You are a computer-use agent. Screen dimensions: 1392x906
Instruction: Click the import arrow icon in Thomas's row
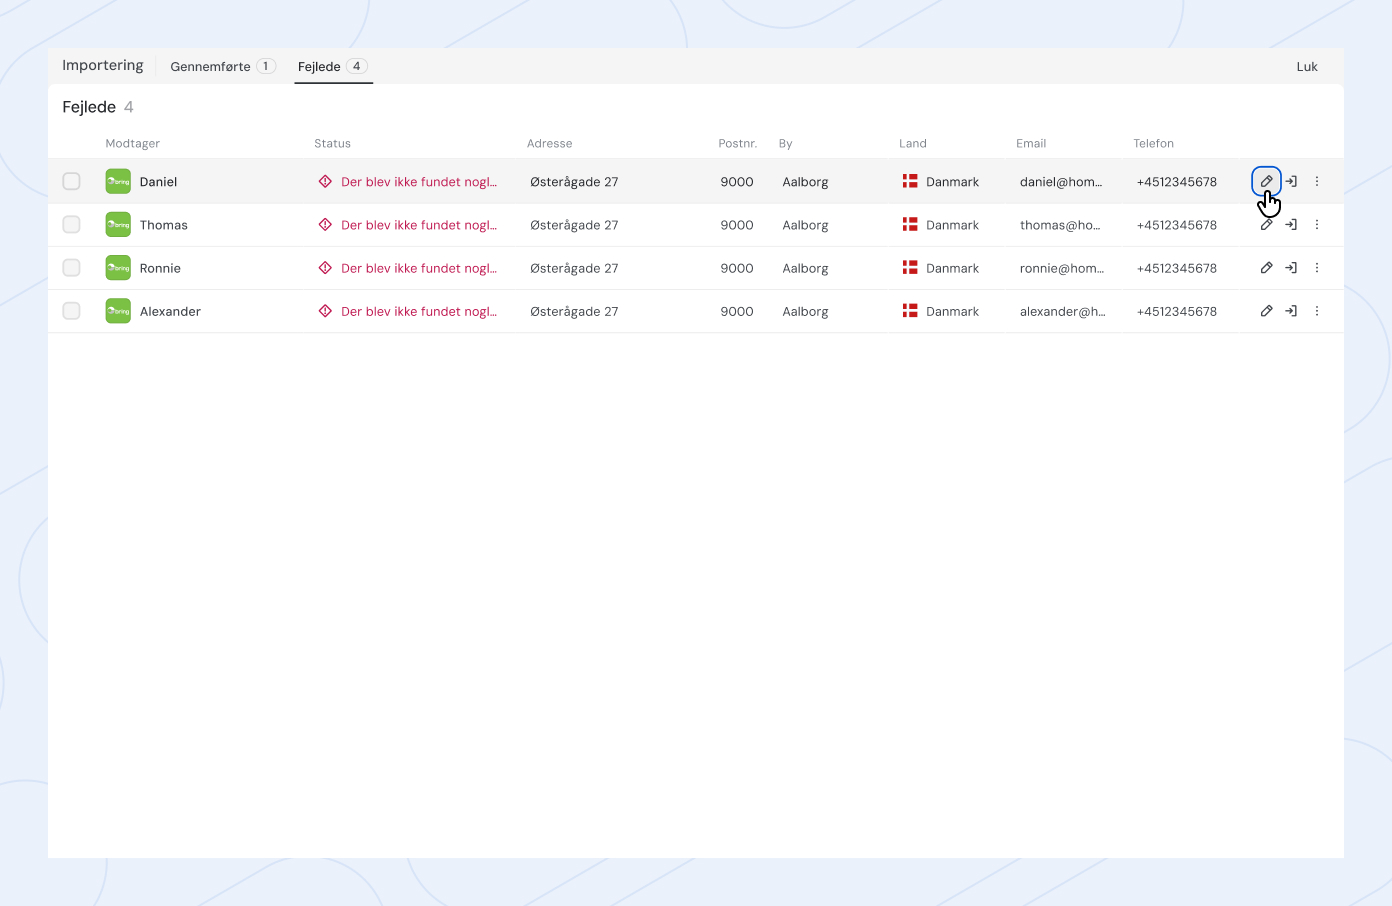click(1291, 225)
